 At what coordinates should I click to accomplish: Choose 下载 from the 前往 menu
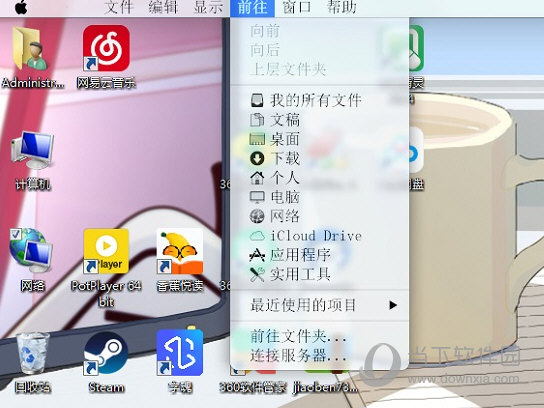tap(319, 159)
